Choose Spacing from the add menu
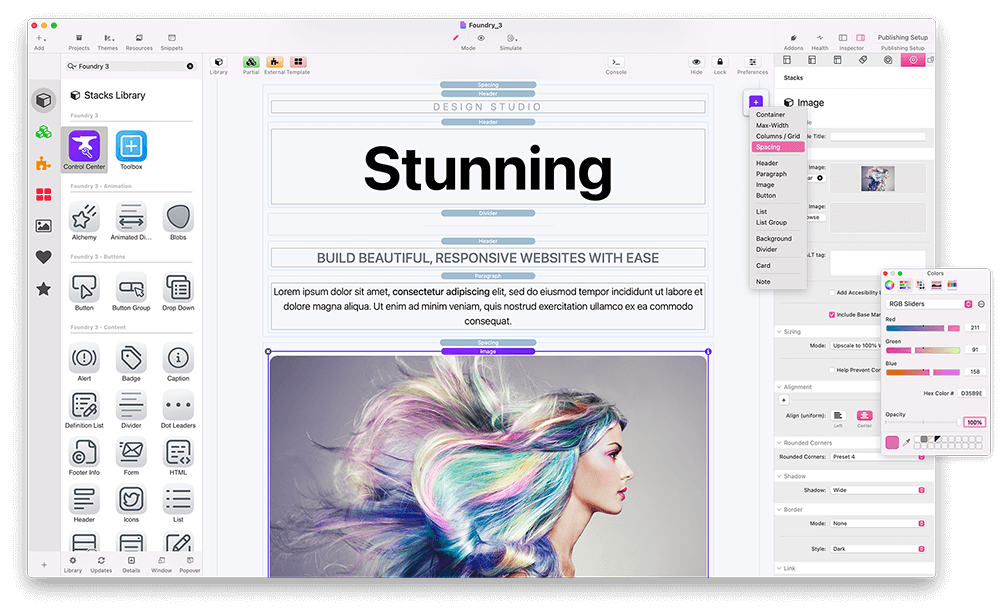The image size is (1000, 614). click(778, 147)
